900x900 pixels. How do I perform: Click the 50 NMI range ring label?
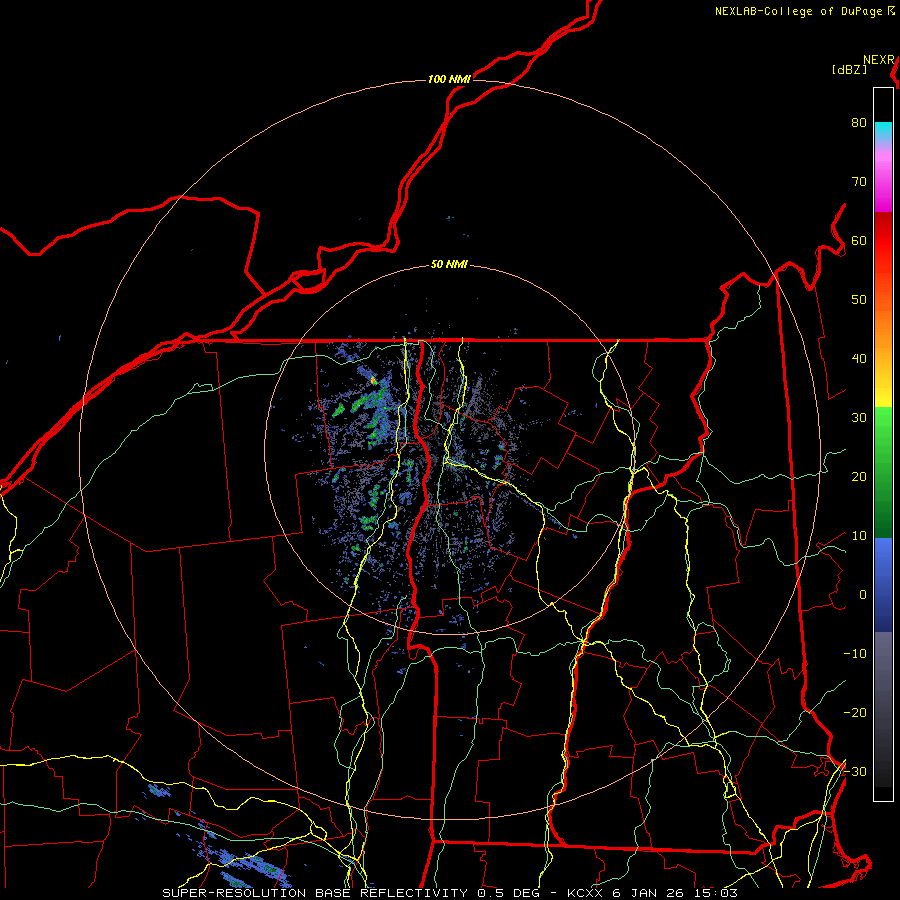click(449, 265)
